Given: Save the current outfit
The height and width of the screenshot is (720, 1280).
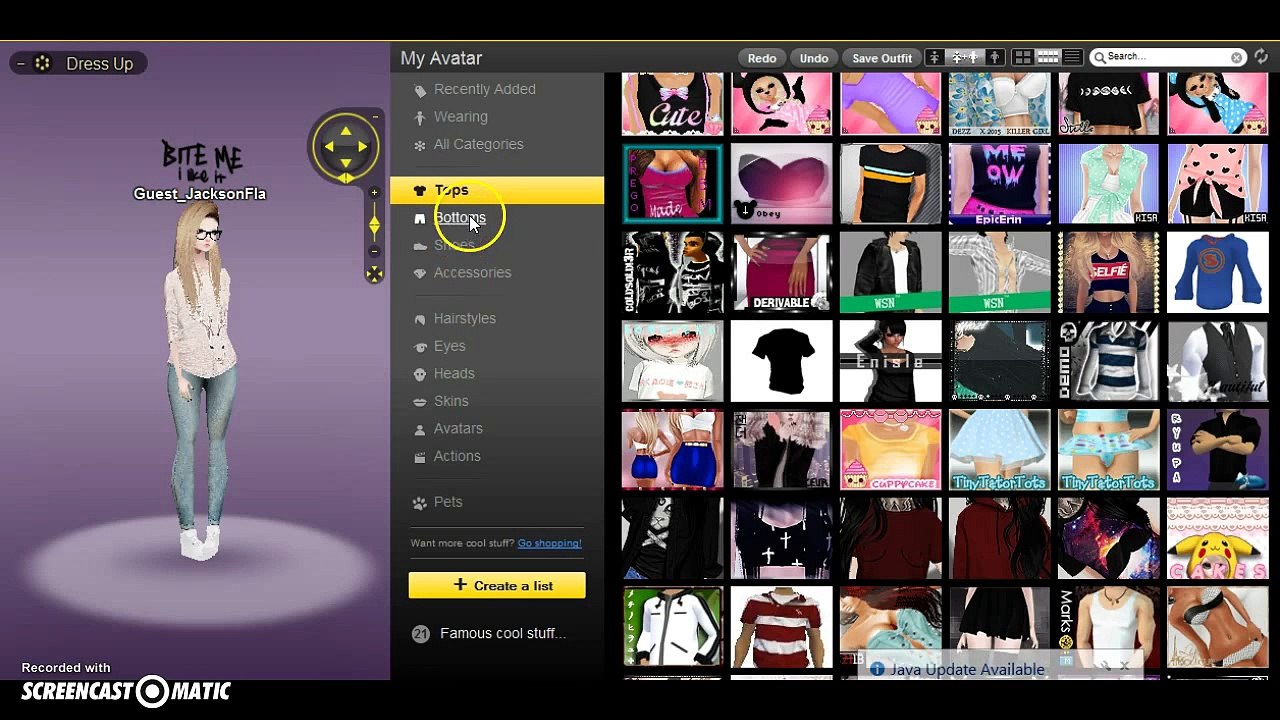Looking at the screenshot, I should pyautogui.click(x=882, y=58).
